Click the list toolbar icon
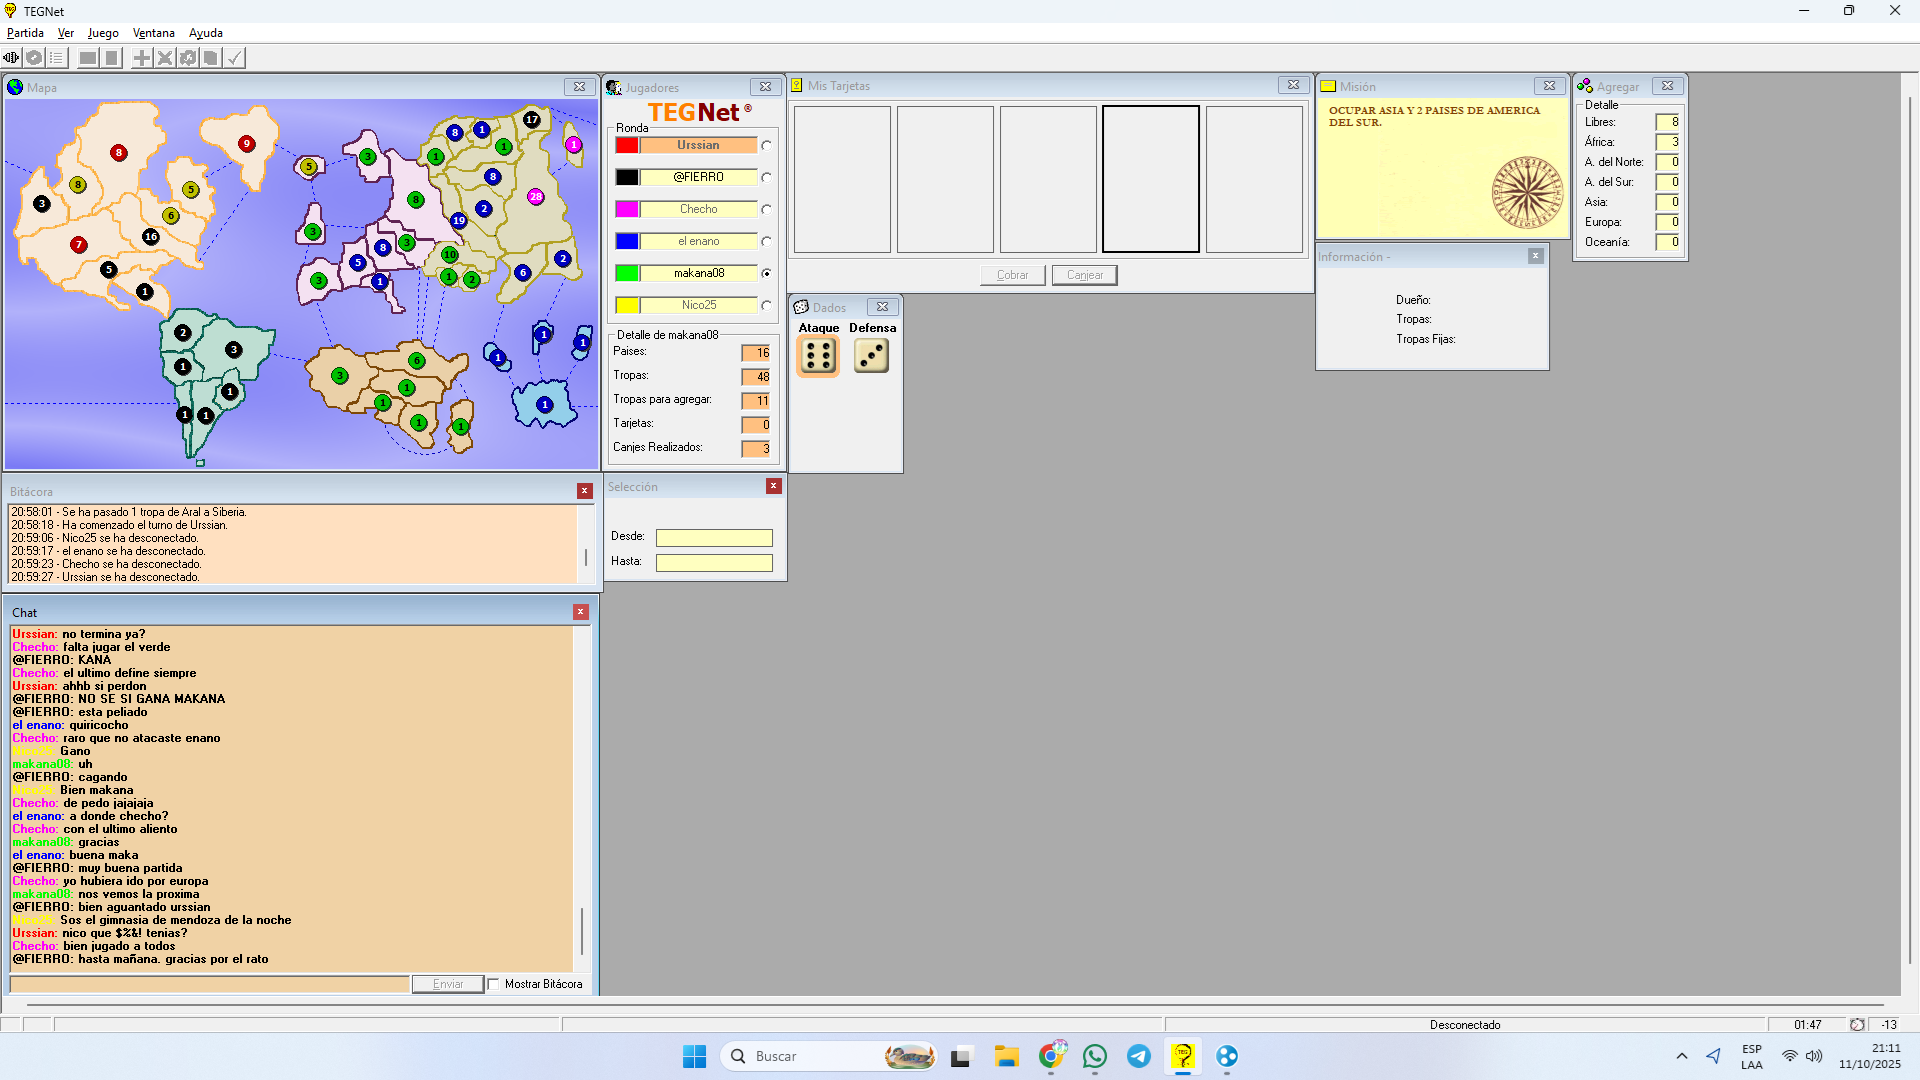The height and width of the screenshot is (1080, 1920). tap(57, 58)
